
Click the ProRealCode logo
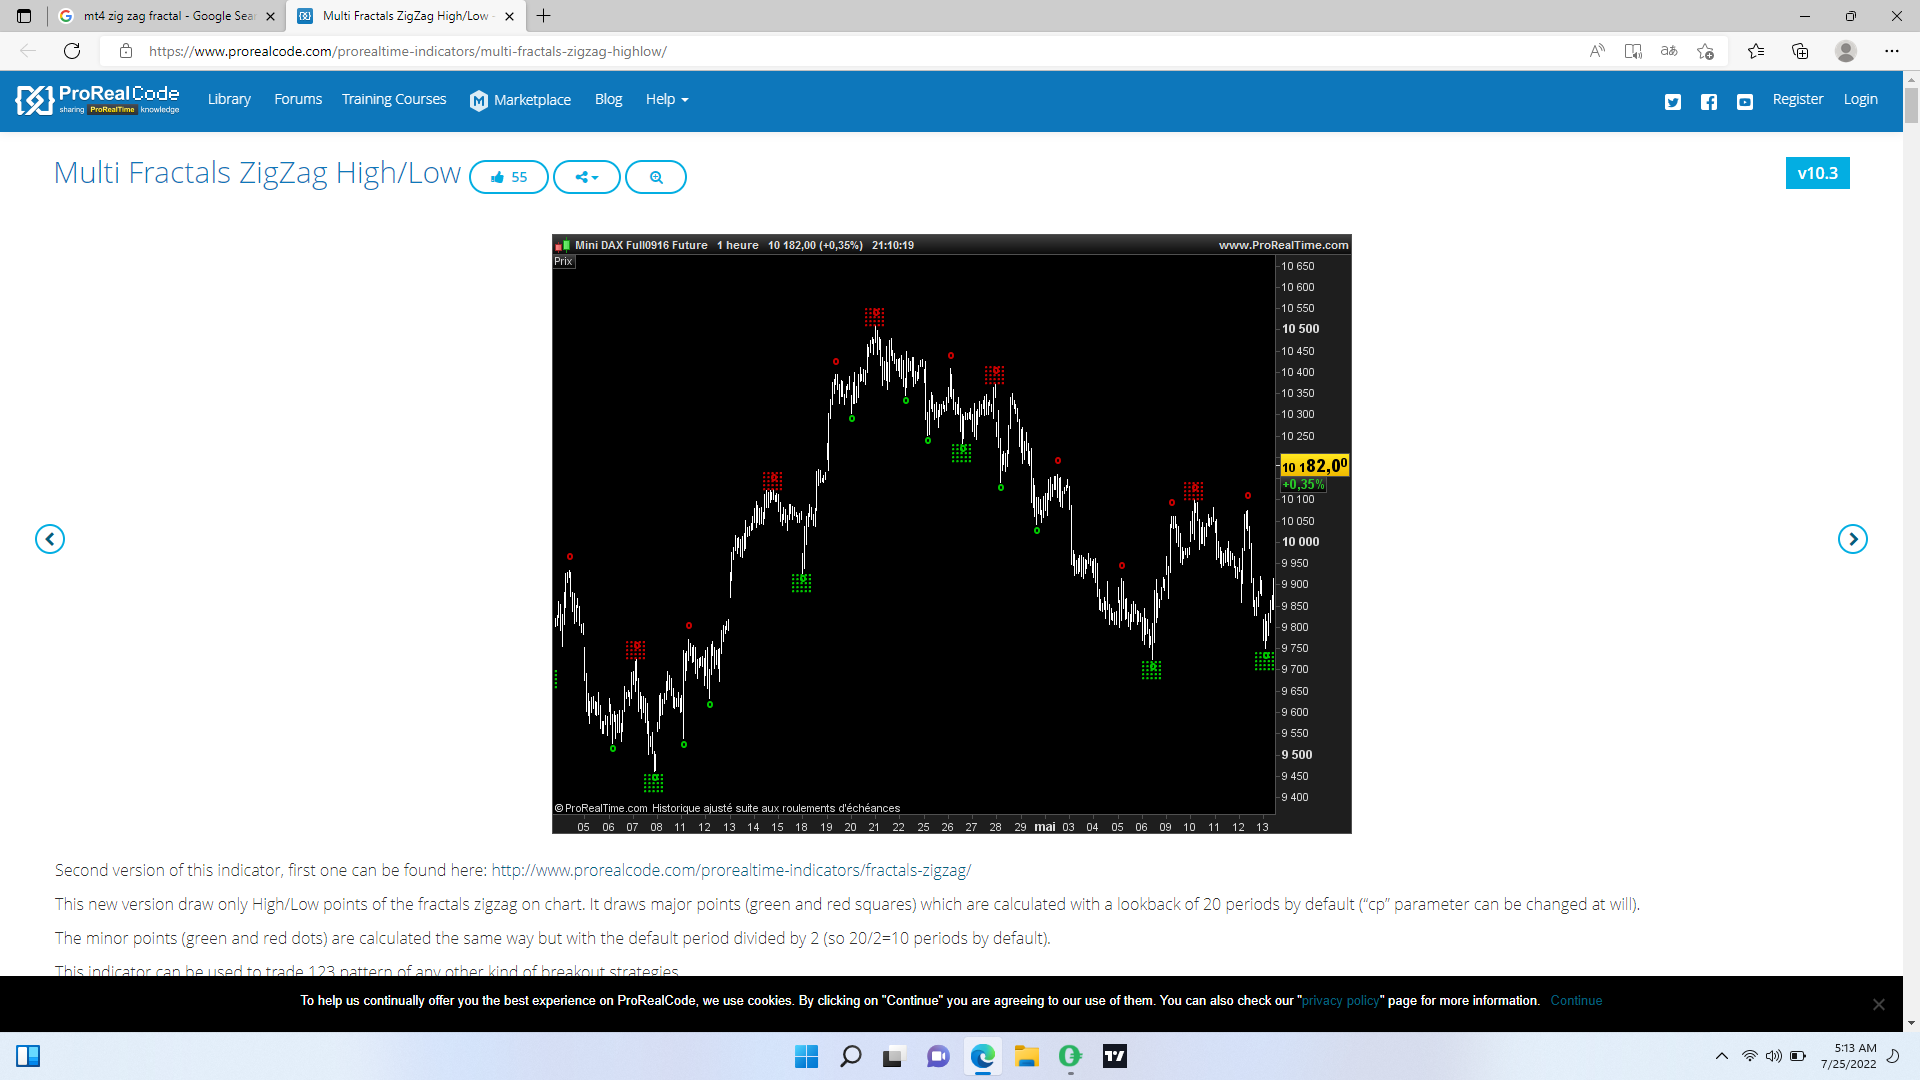98,99
